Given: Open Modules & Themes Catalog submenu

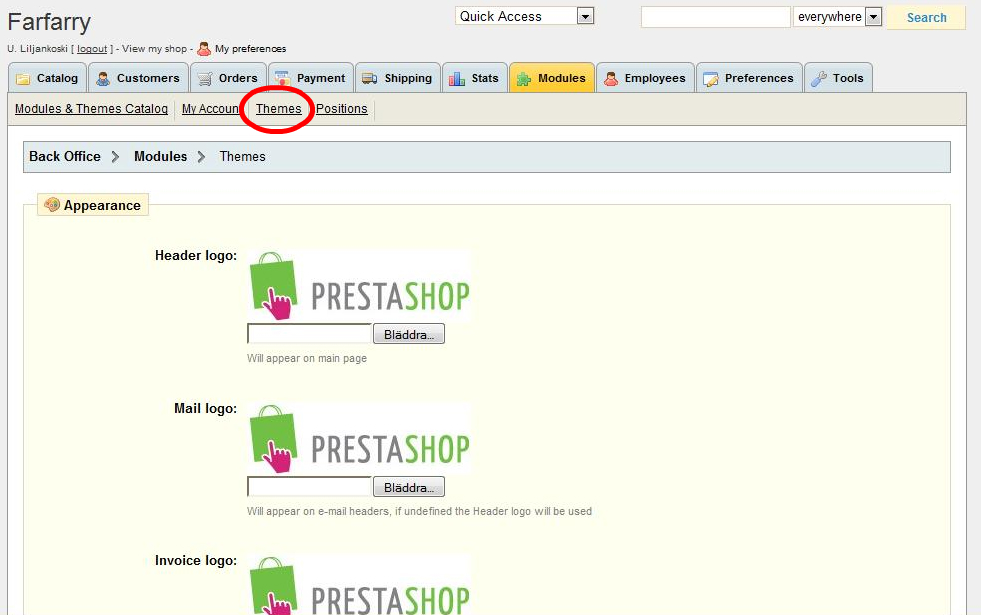Looking at the screenshot, I should (91, 109).
